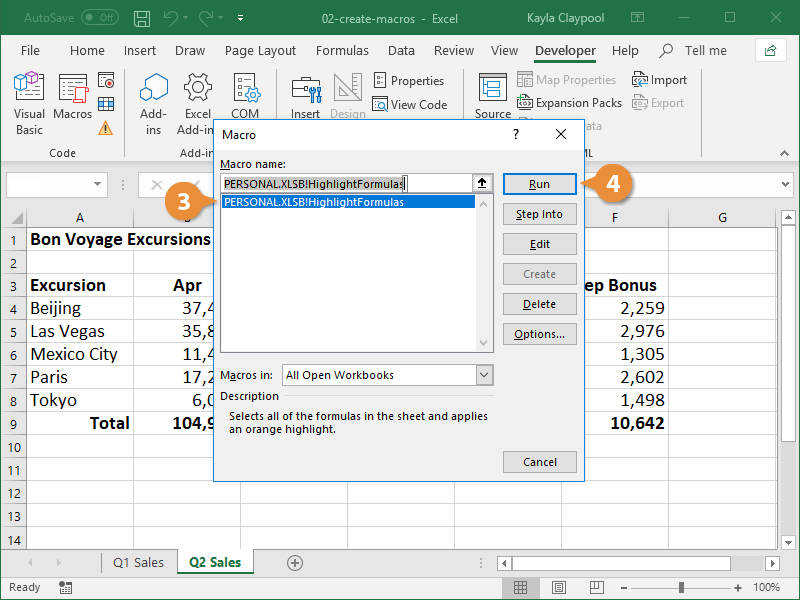Viewport: 800px width, 600px height.
Task: Cancel the Macro dialog
Action: click(x=540, y=462)
